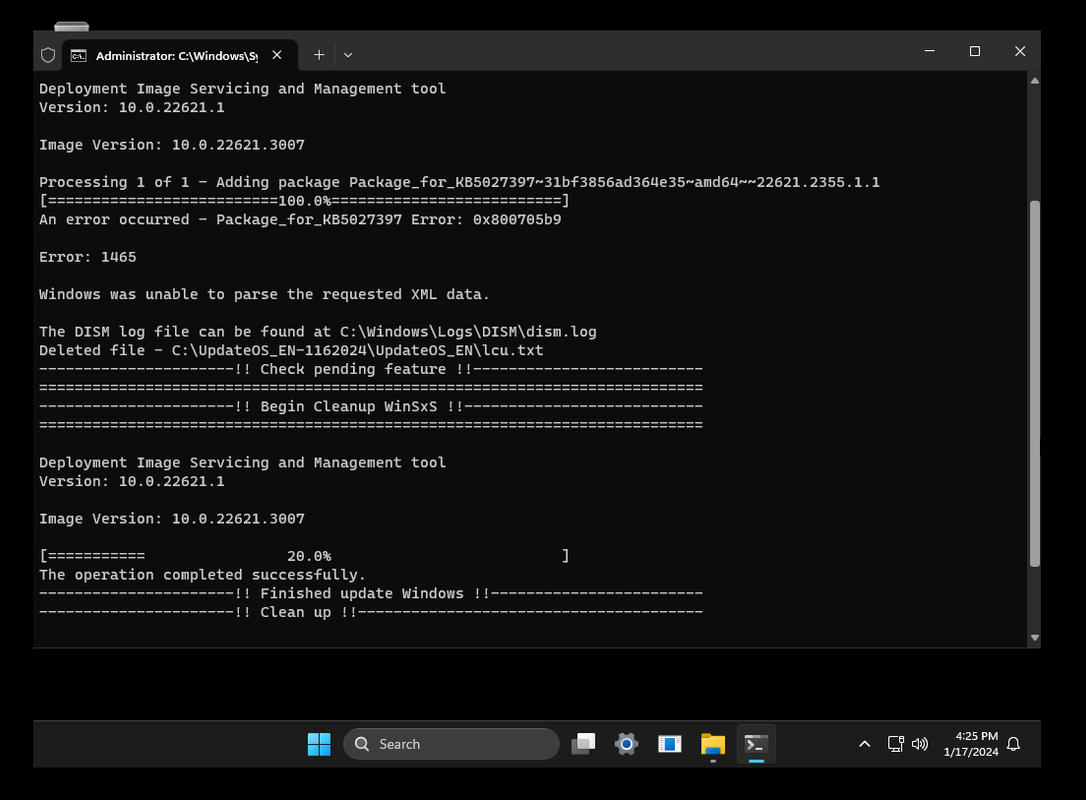The image size is (1086, 800).
Task: Close the terminal window
Action: point(1020,51)
